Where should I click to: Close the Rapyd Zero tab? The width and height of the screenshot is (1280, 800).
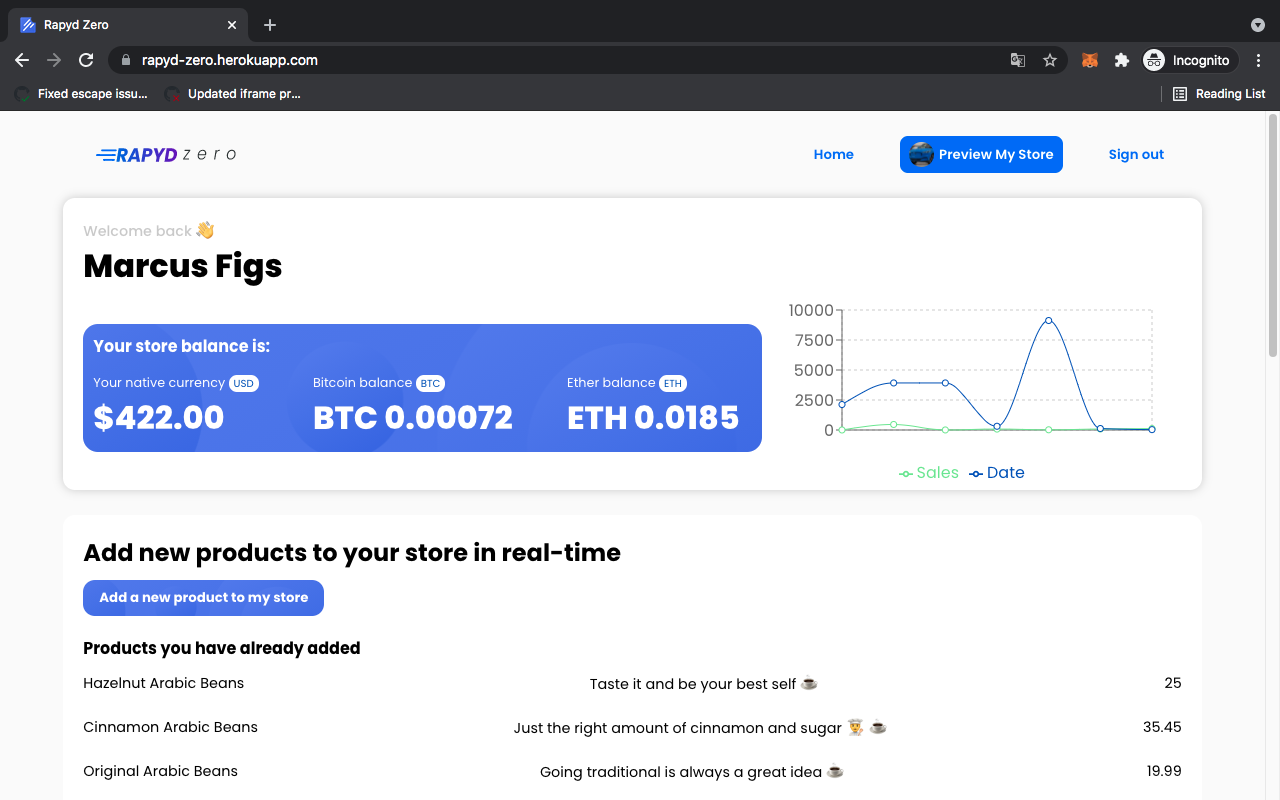pyautogui.click(x=232, y=25)
